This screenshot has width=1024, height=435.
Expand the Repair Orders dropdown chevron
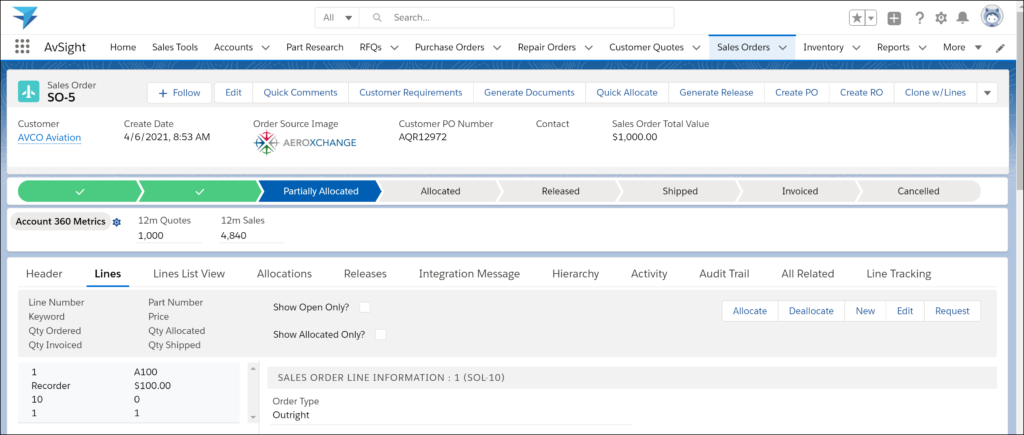point(588,48)
